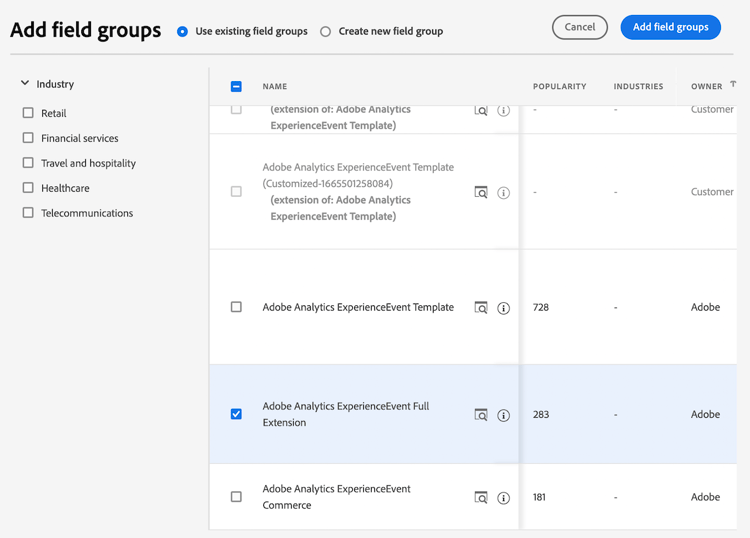This screenshot has width=750, height=538.
Task: Select Create new field group option
Action: [x=326, y=31]
